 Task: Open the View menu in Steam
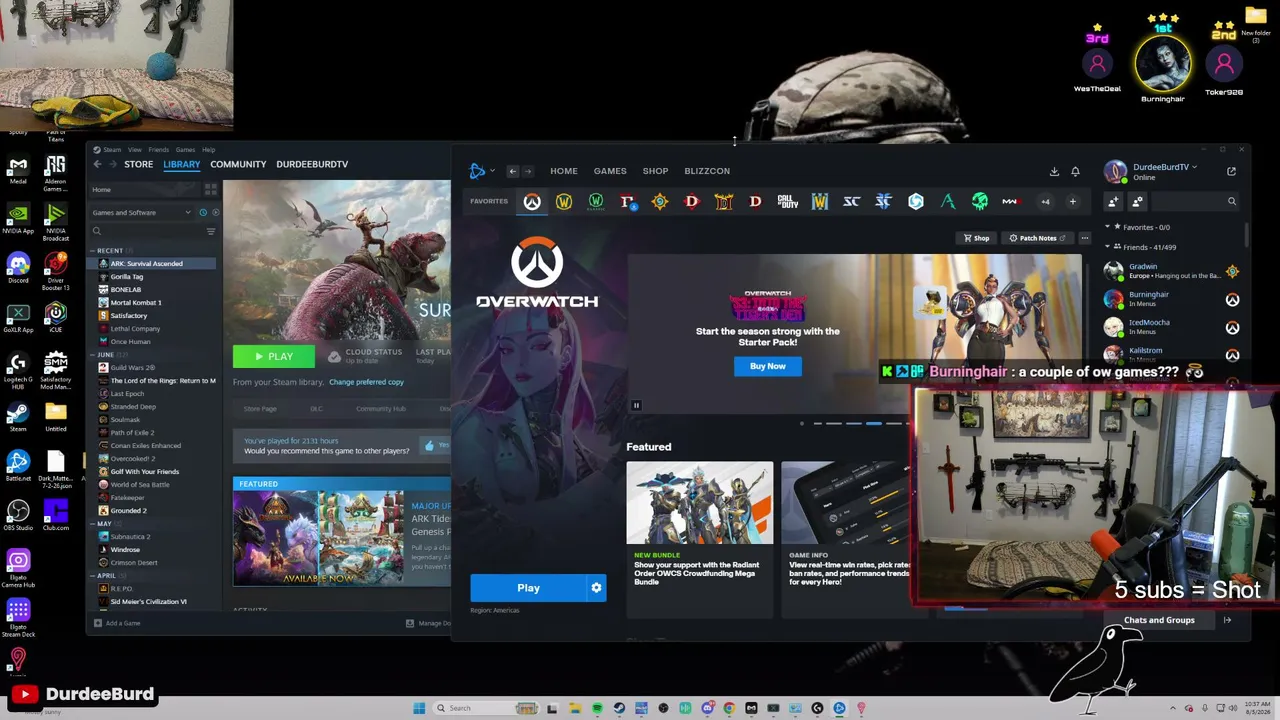pyautogui.click(x=134, y=150)
